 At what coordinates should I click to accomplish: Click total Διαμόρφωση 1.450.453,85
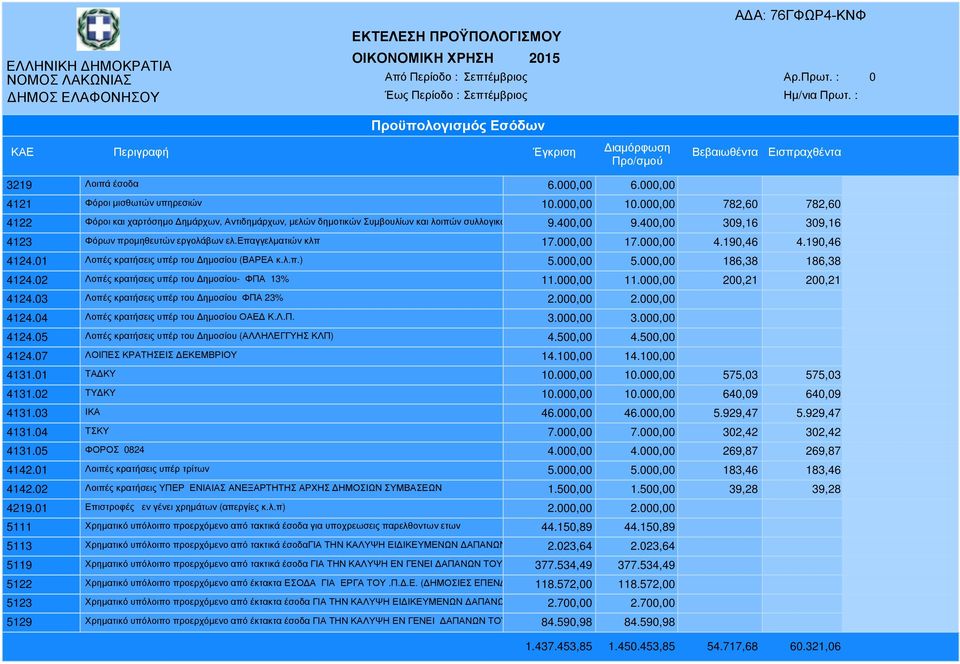(642, 646)
